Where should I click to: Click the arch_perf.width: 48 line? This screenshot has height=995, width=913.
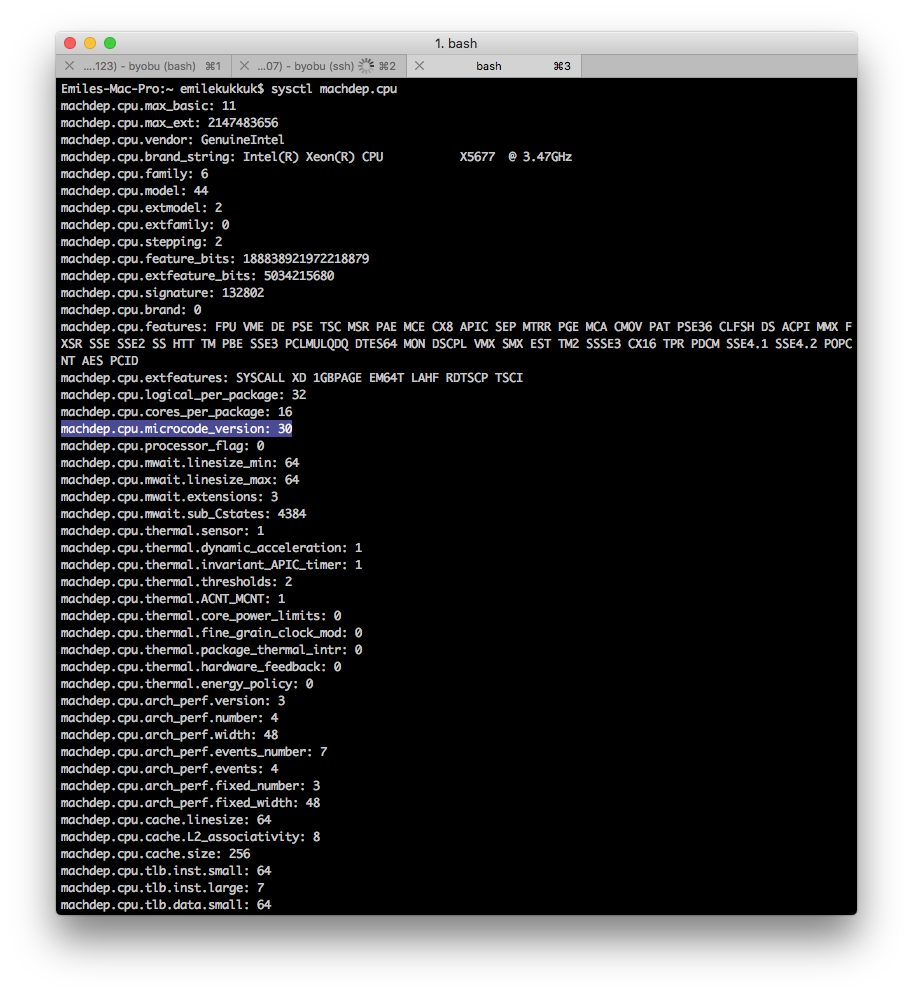[169, 735]
